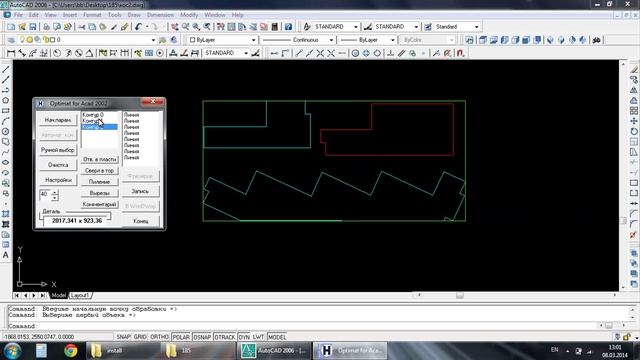Click the Запись button

pyautogui.click(x=140, y=191)
